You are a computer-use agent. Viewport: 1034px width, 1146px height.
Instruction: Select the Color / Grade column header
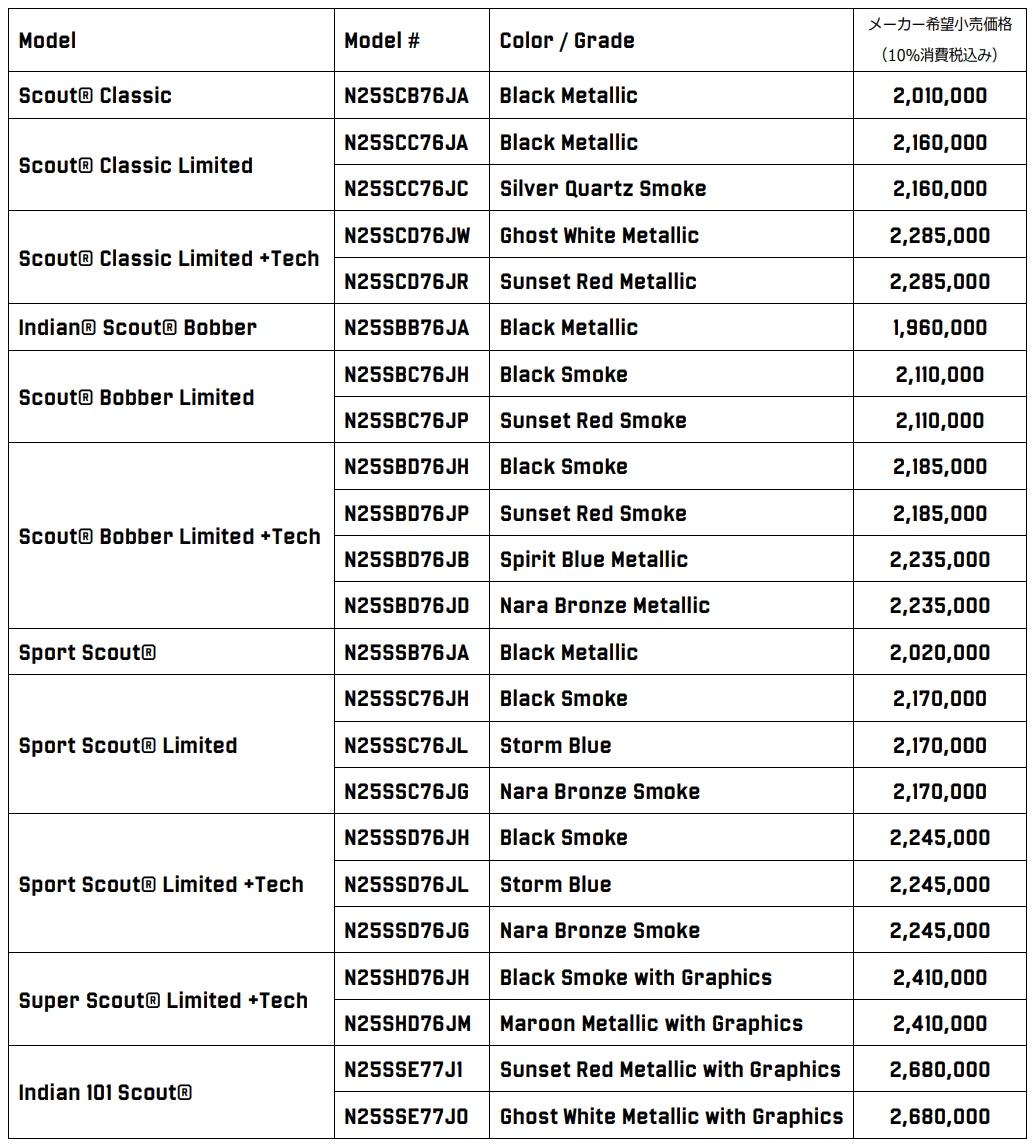point(671,40)
